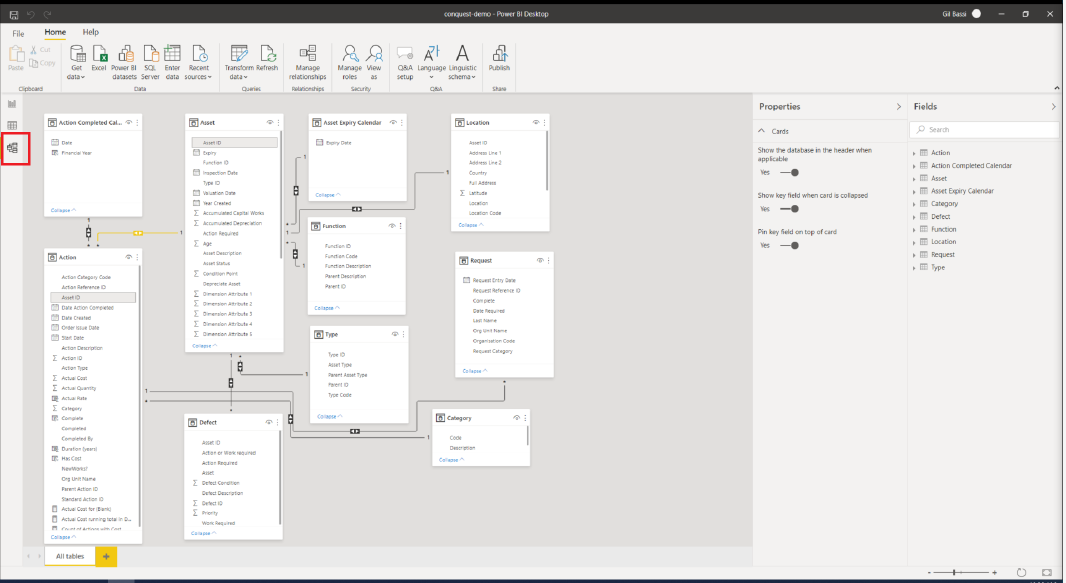Toggle 'Pin key field on top of card'

(x=790, y=245)
